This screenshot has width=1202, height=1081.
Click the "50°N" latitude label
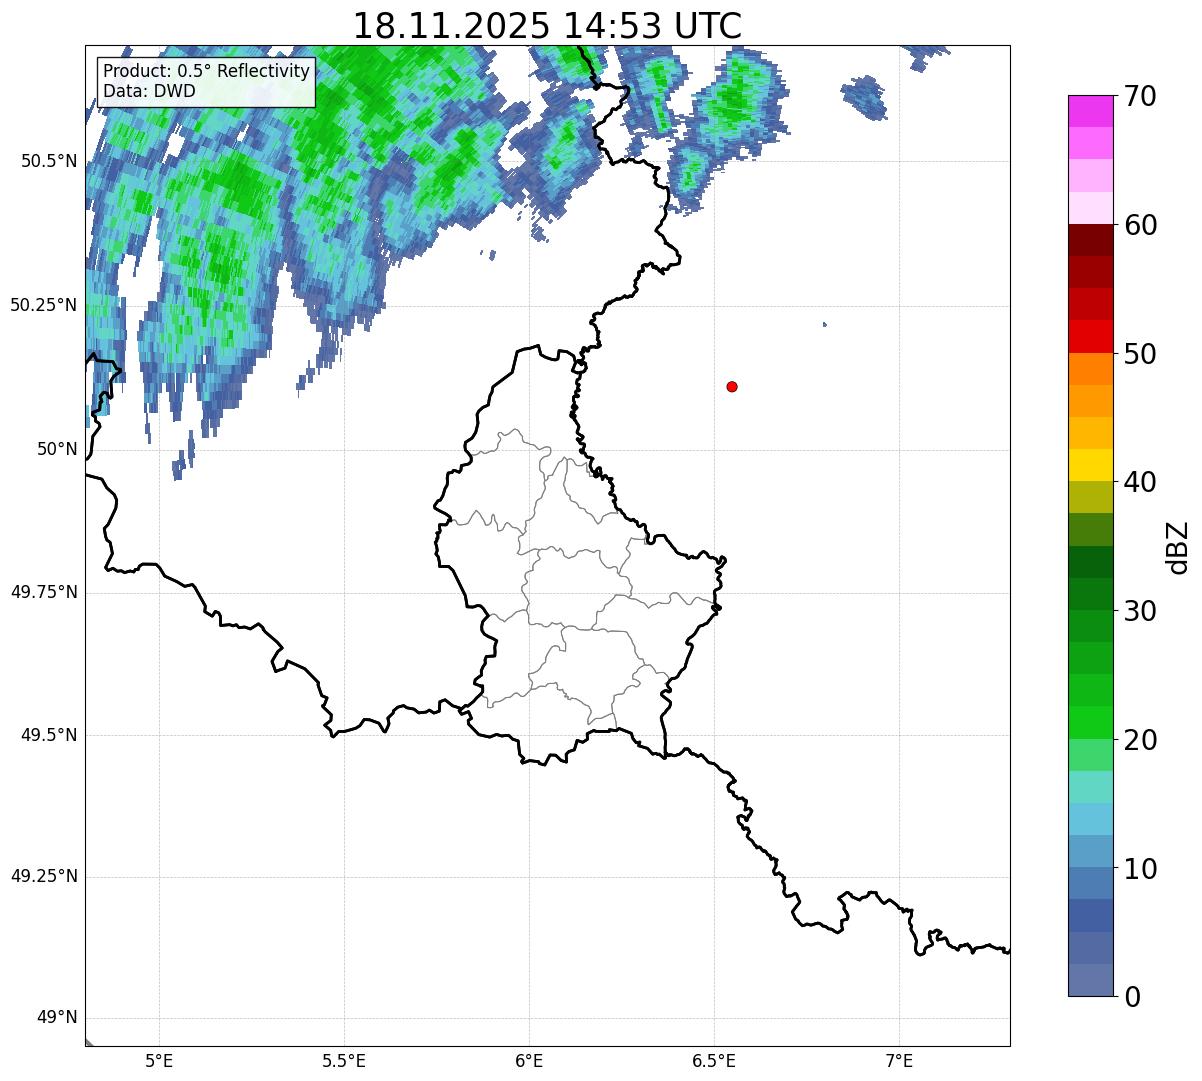[57, 449]
